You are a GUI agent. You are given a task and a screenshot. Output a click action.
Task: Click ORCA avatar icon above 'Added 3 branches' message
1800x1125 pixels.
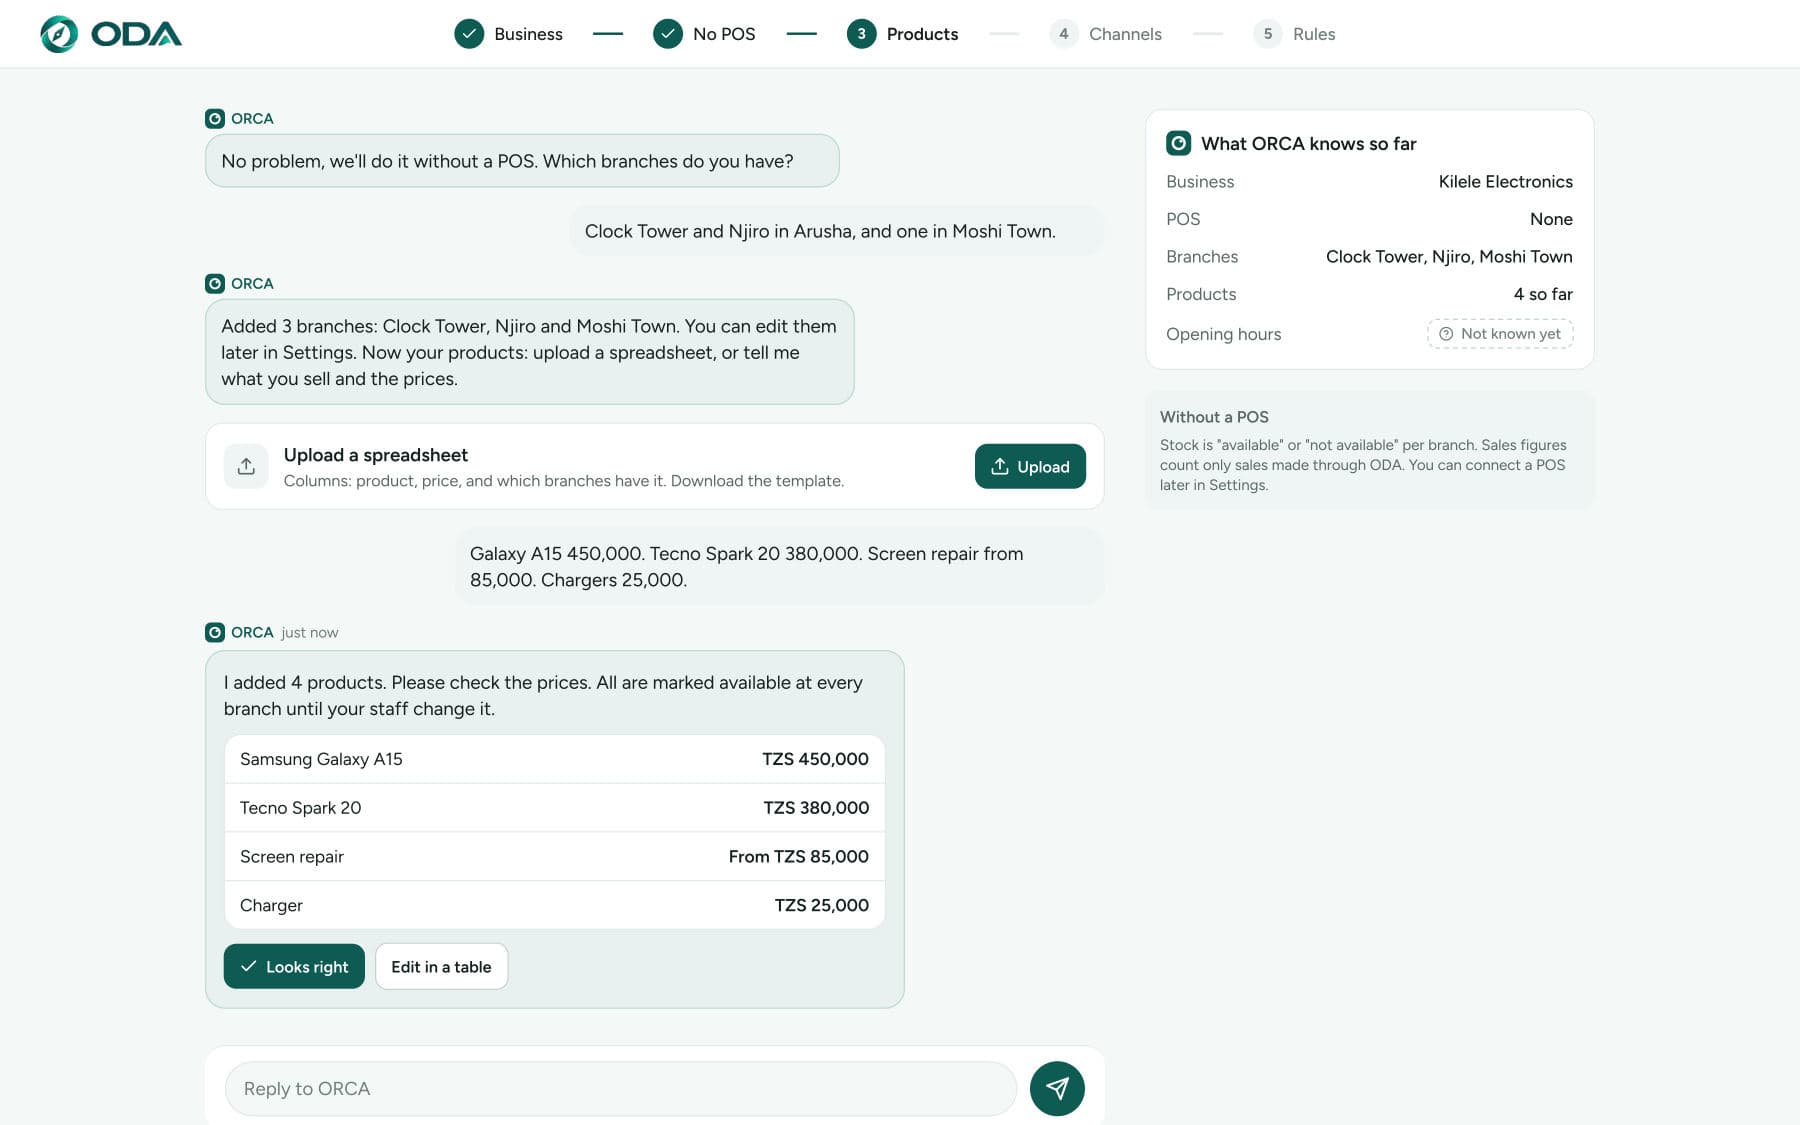pyautogui.click(x=215, y=283)
